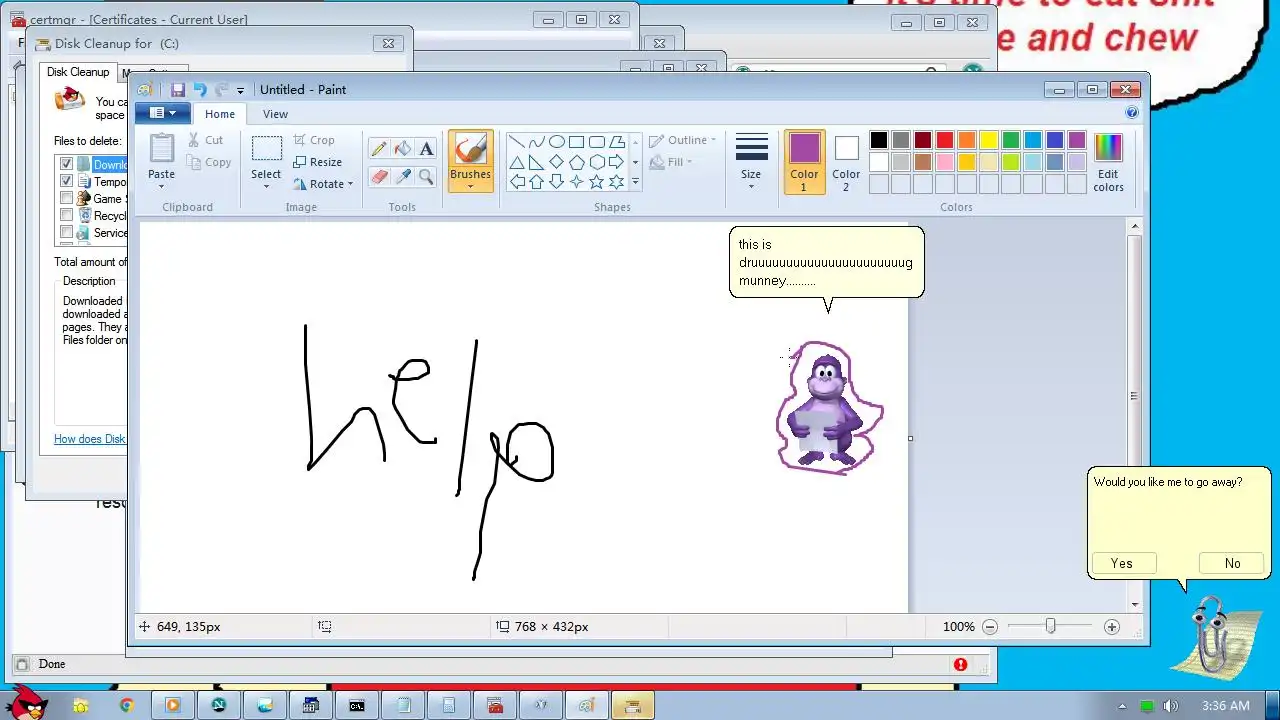Show hidden tray icons arrow
1280x720 pixels.
1123,706
